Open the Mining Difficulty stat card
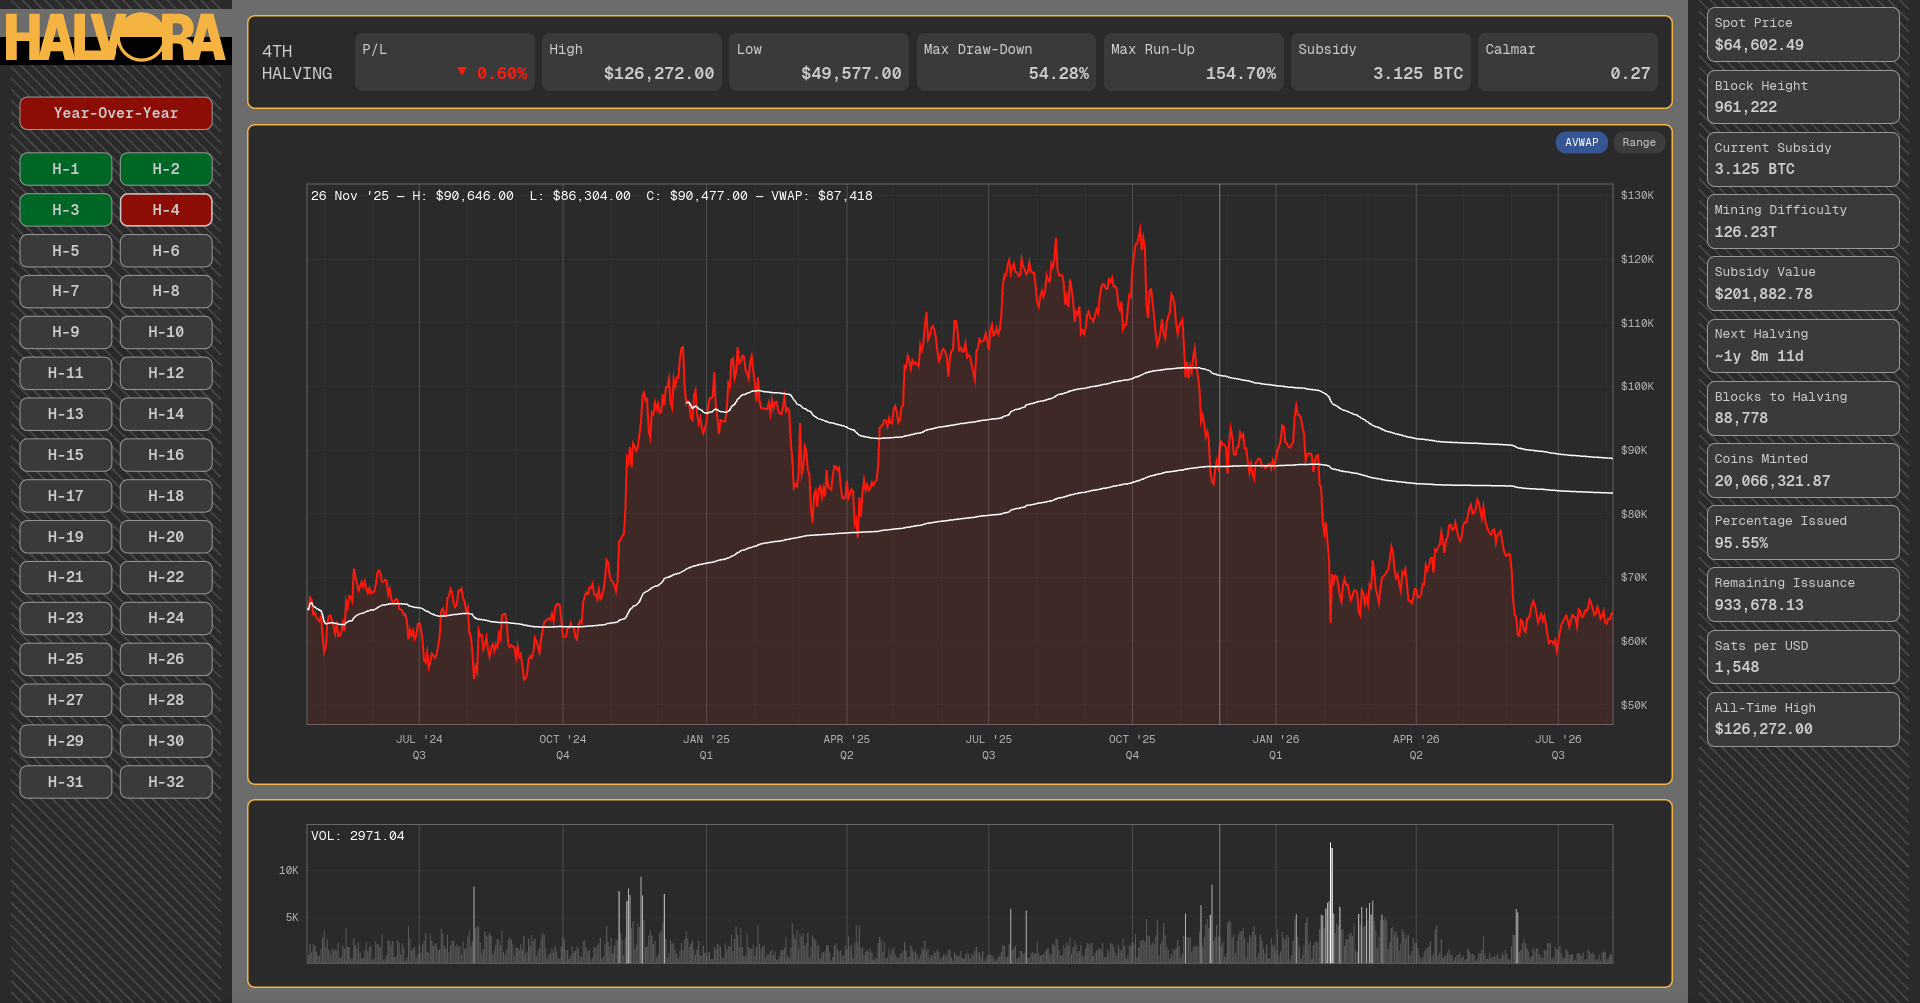Image resolution: width=1920 pixels, height=1003 pixels. tap(1802, 221)
